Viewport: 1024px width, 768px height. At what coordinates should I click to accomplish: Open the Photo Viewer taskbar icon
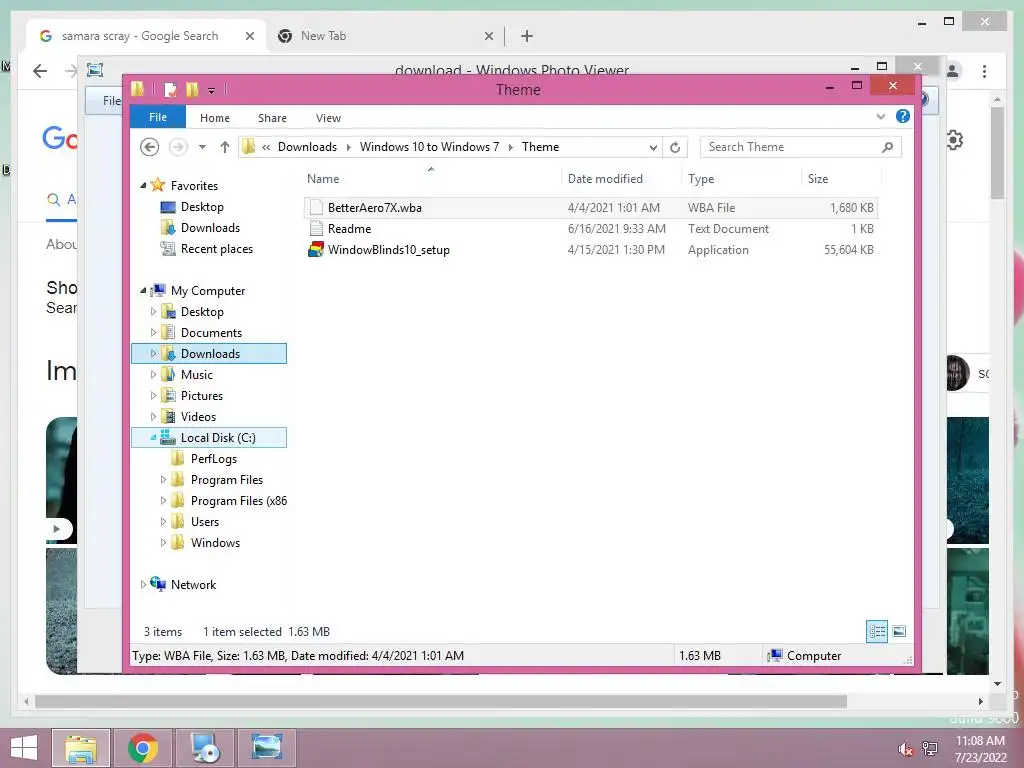(267, 748)
